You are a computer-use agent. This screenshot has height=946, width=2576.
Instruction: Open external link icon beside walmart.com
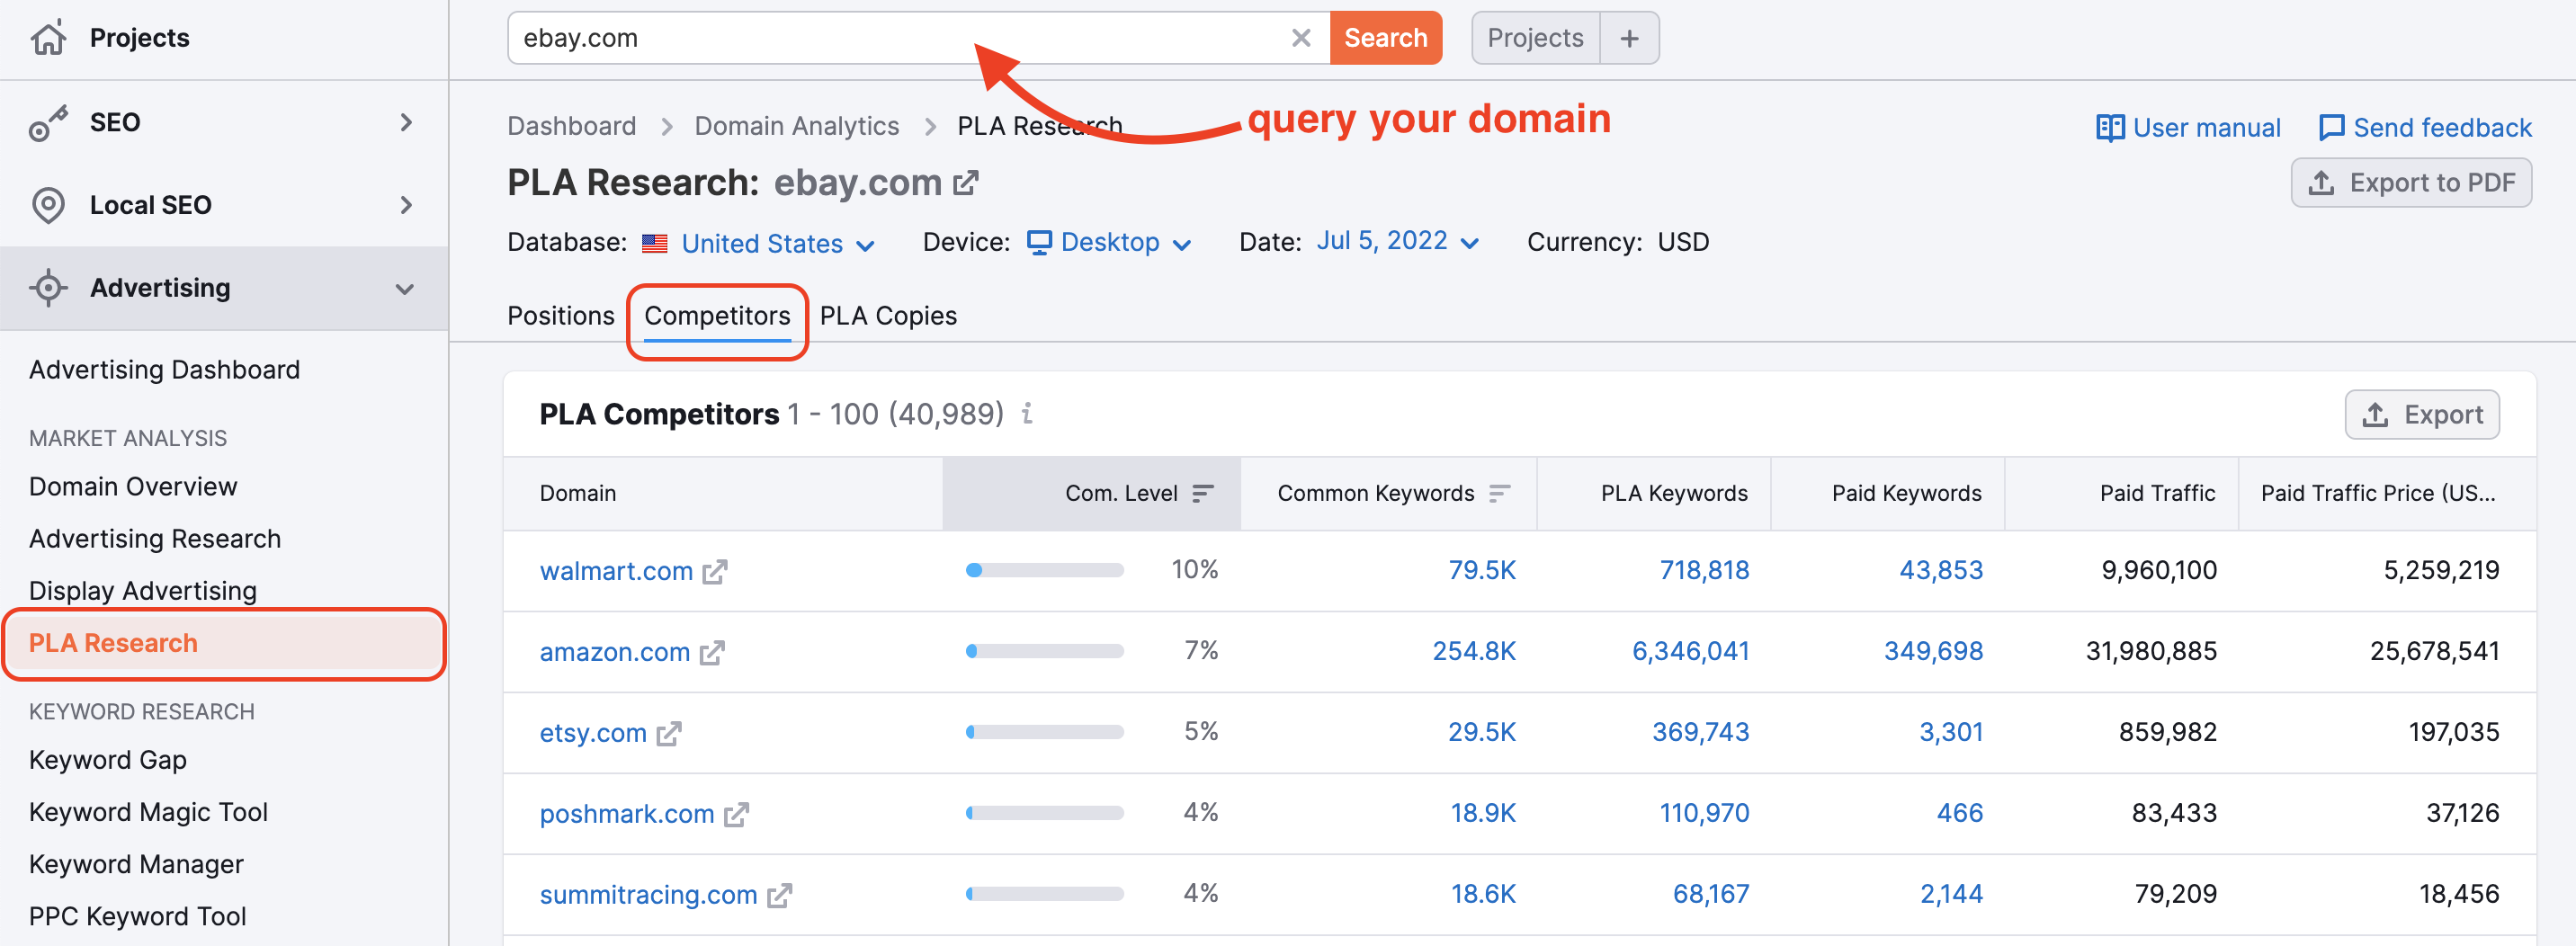tap(714, 571)
